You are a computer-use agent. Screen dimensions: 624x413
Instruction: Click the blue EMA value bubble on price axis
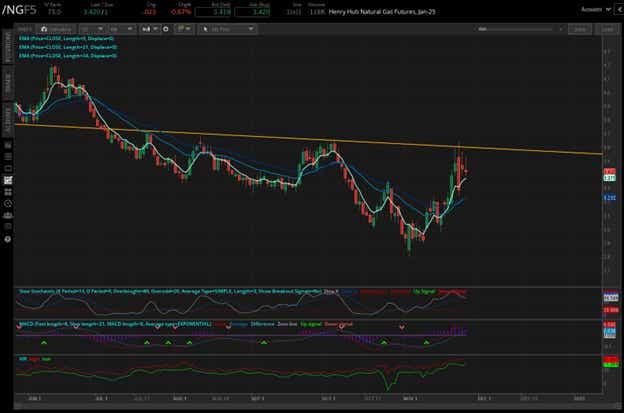click(609, 198)
